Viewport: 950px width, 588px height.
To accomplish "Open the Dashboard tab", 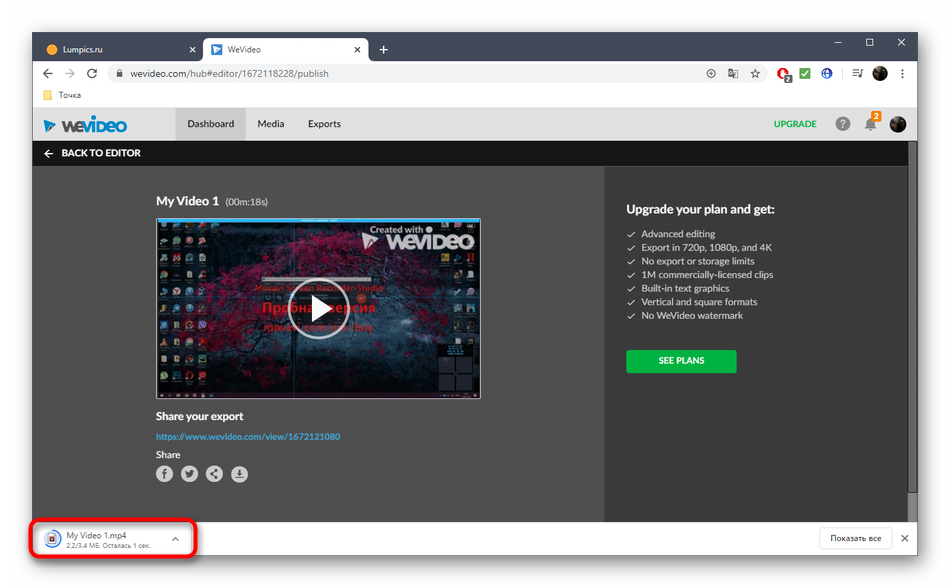I will click(210, 124).
